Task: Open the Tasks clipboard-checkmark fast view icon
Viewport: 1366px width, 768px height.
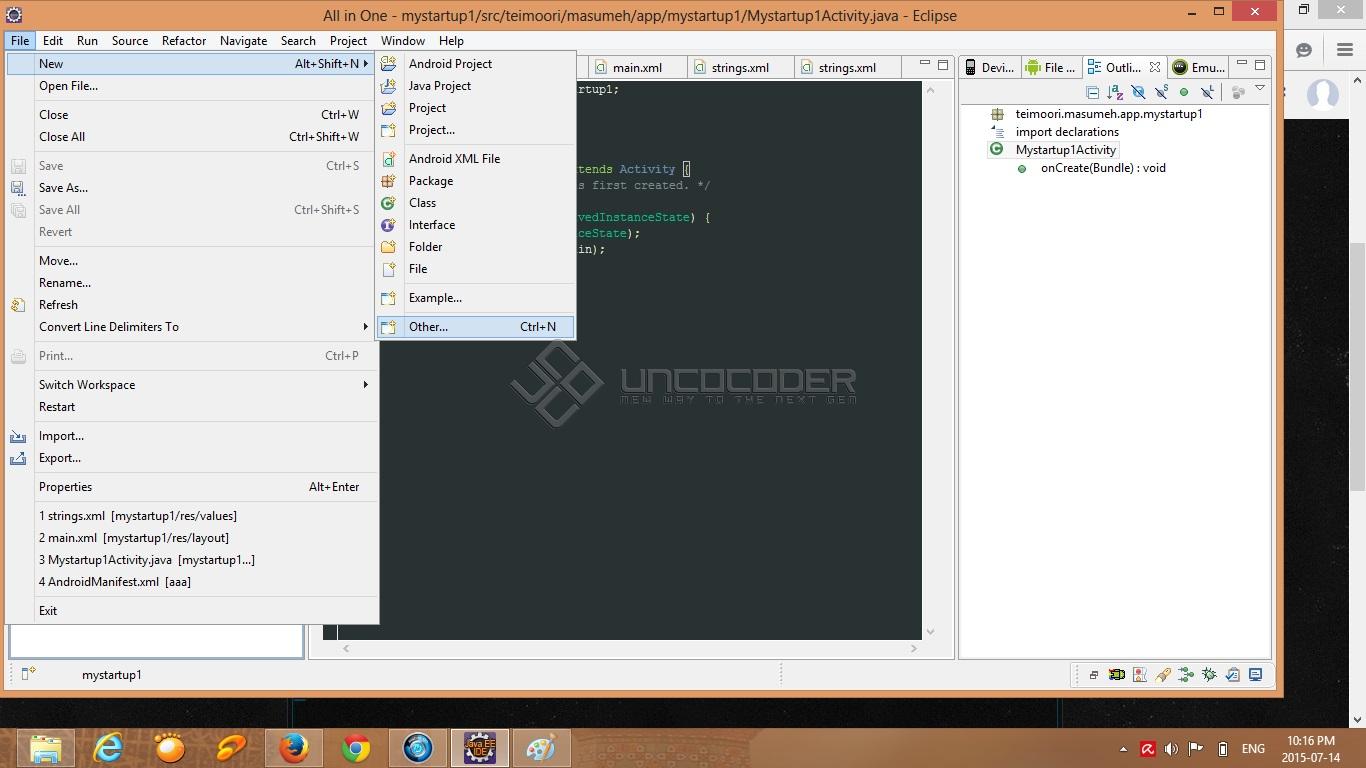Action: pos(1233,675)
